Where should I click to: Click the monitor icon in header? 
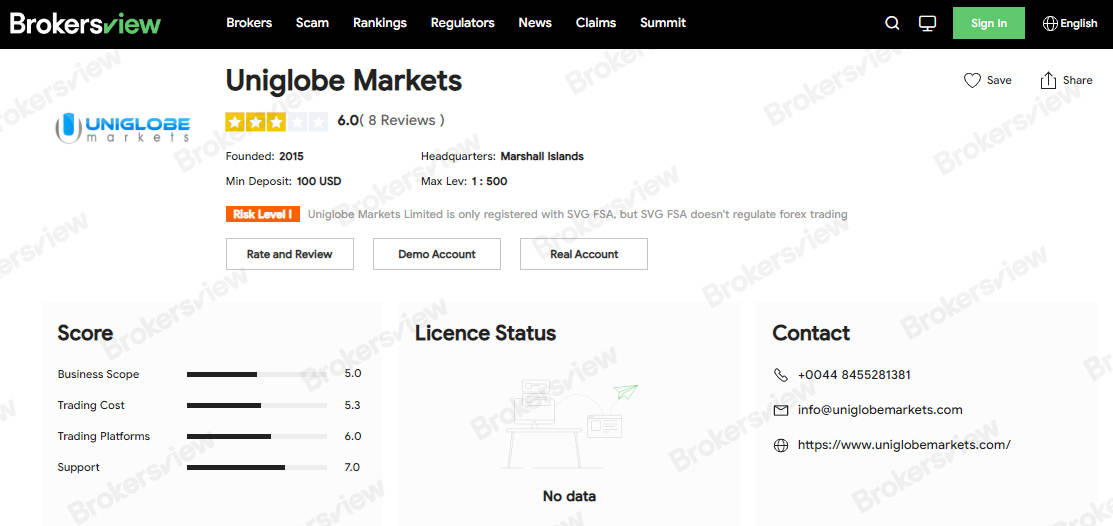coord(927,23)
